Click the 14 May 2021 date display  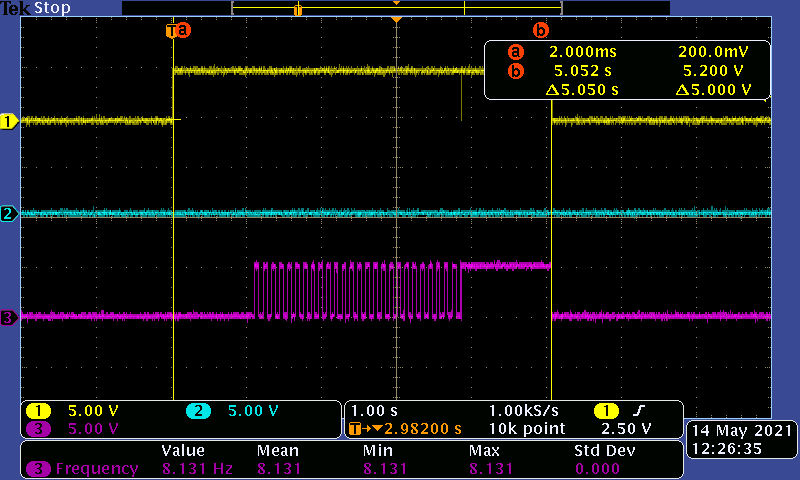[x=741, y=431]
